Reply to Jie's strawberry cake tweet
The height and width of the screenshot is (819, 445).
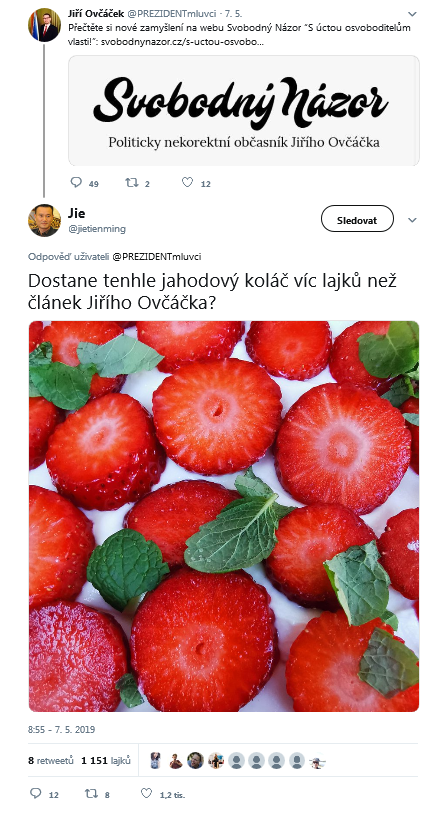click(x=36, y=793)
